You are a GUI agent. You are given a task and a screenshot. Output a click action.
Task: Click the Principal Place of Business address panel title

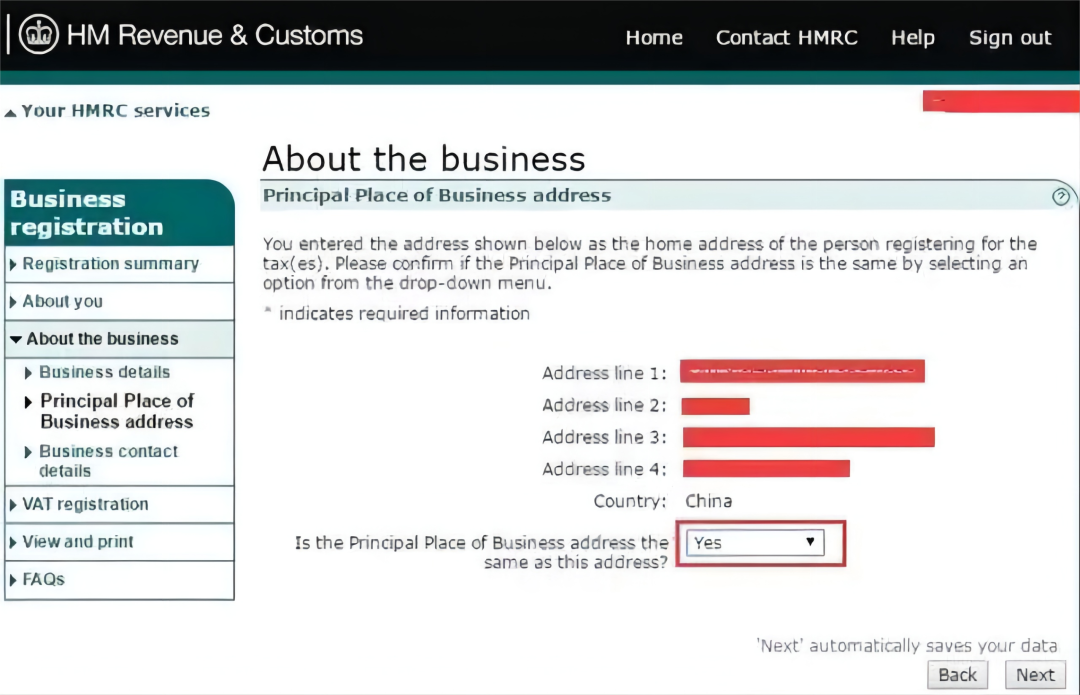tap(437, 196)
